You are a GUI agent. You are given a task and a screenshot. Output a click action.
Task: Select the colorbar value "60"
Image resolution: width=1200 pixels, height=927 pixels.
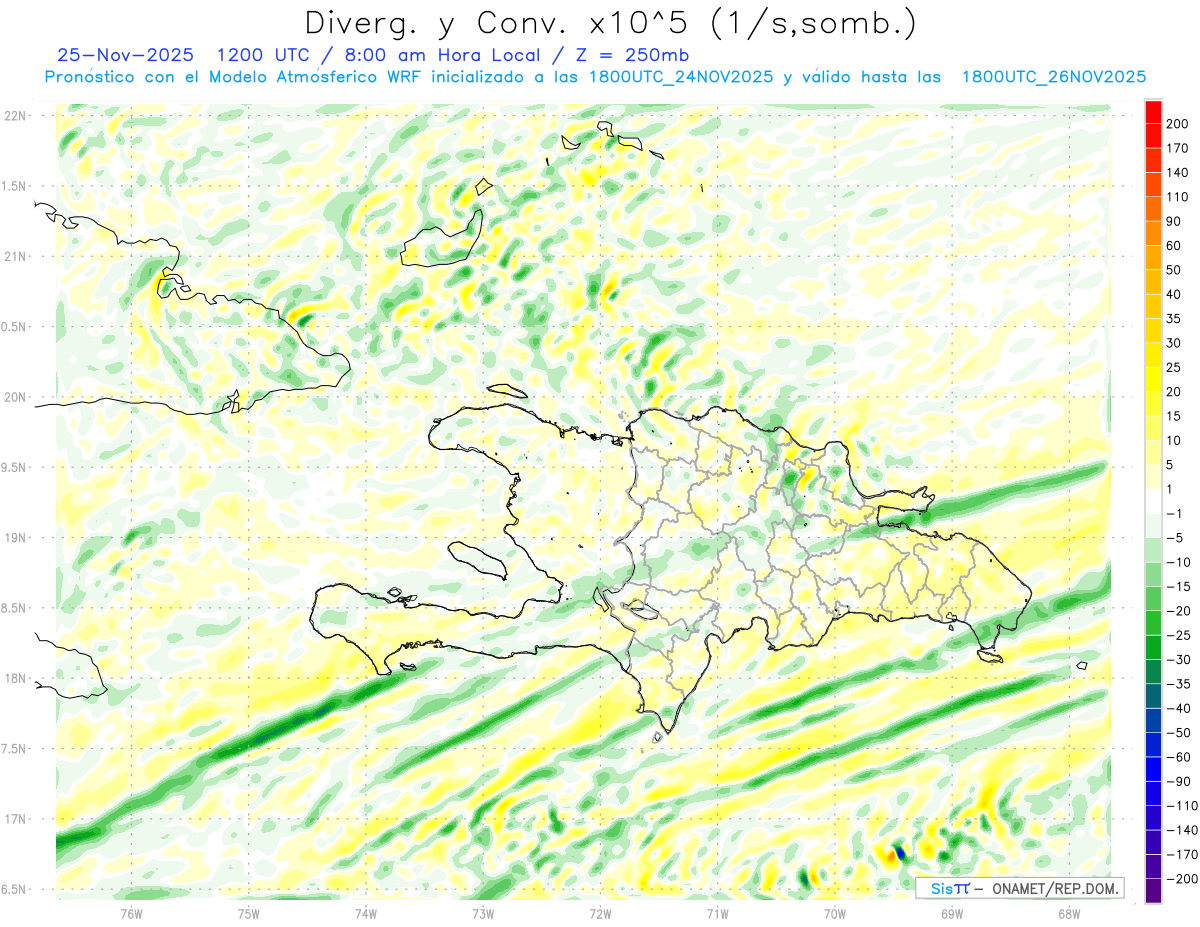click(x=1175, y=245)
